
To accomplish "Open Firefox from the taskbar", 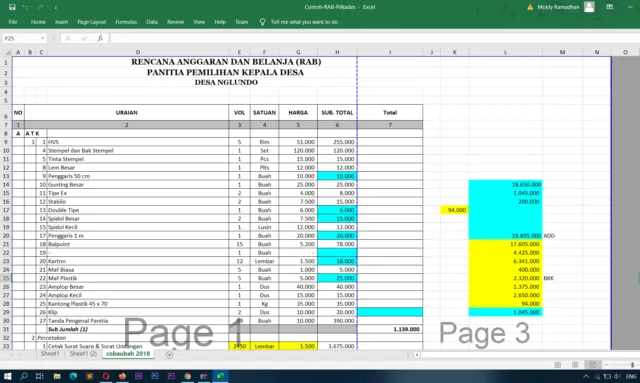I will pos(122,376).
